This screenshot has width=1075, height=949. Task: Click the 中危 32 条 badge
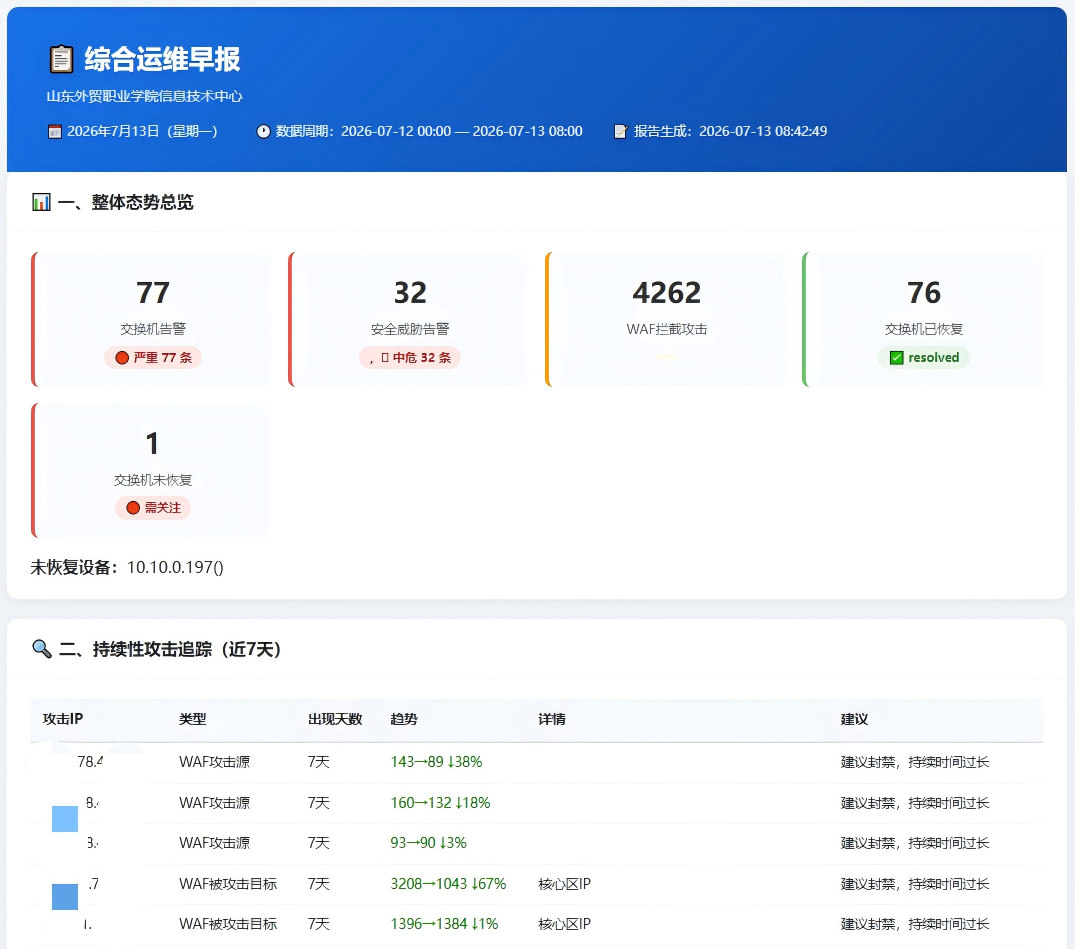[x=410, y=358]
